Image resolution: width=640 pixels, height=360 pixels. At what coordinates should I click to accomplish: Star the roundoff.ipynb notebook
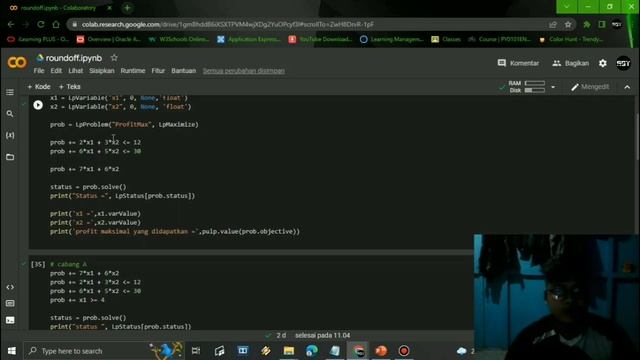click(114, 58)
